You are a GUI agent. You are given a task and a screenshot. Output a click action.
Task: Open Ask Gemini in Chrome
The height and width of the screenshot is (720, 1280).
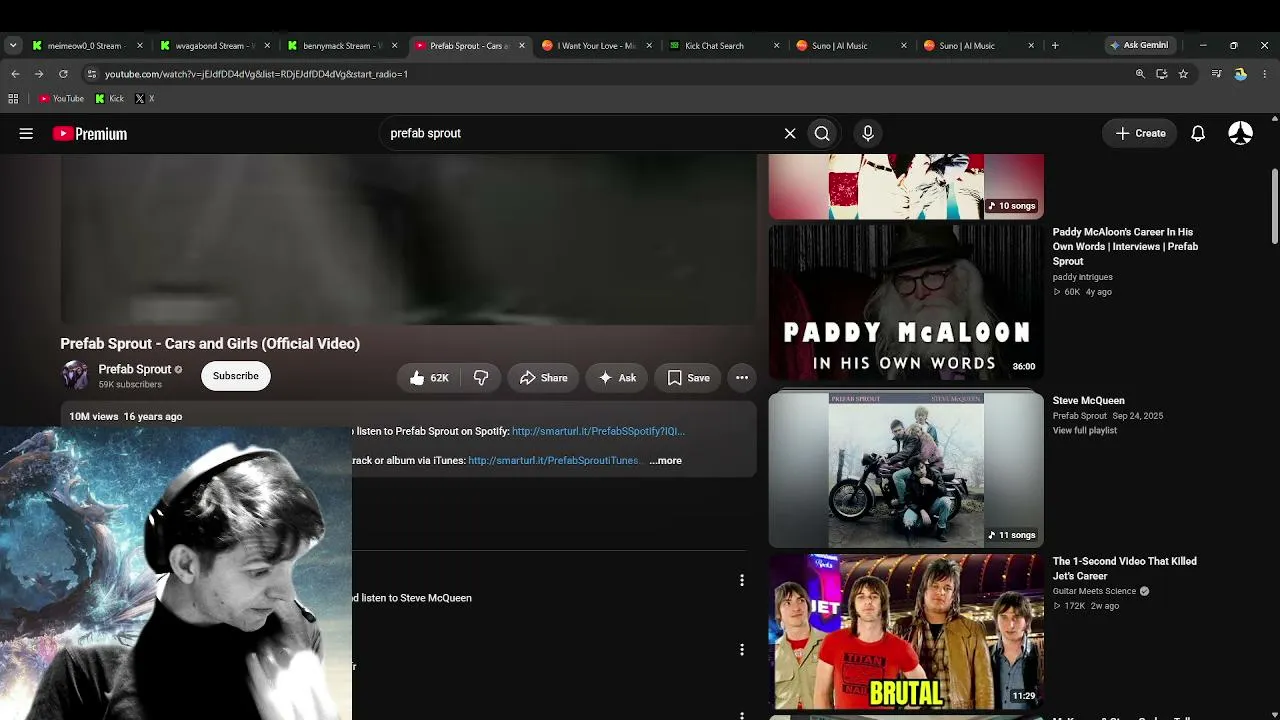1139,45
